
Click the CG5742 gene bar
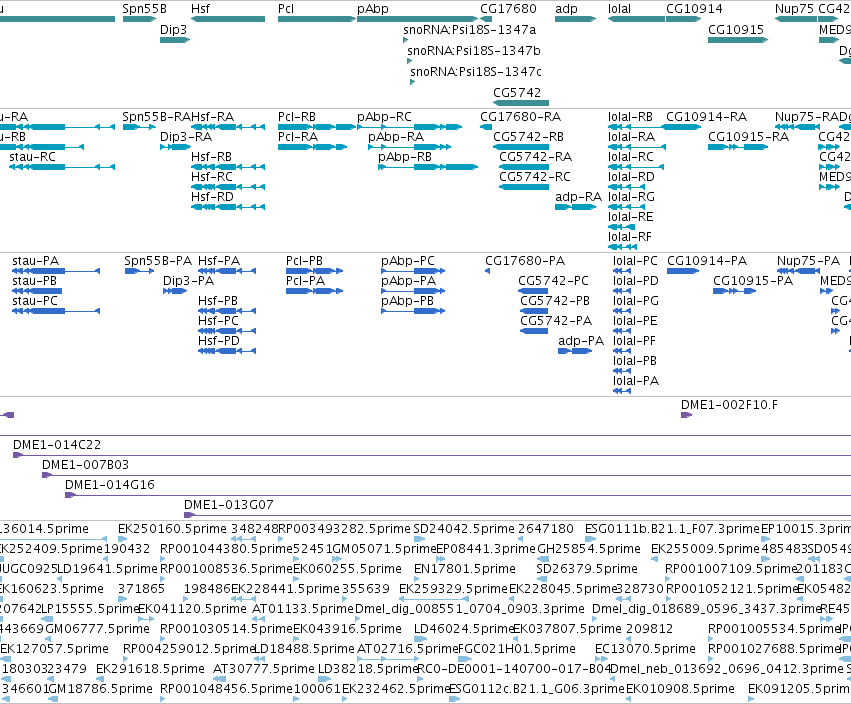(x=521, y=103)
